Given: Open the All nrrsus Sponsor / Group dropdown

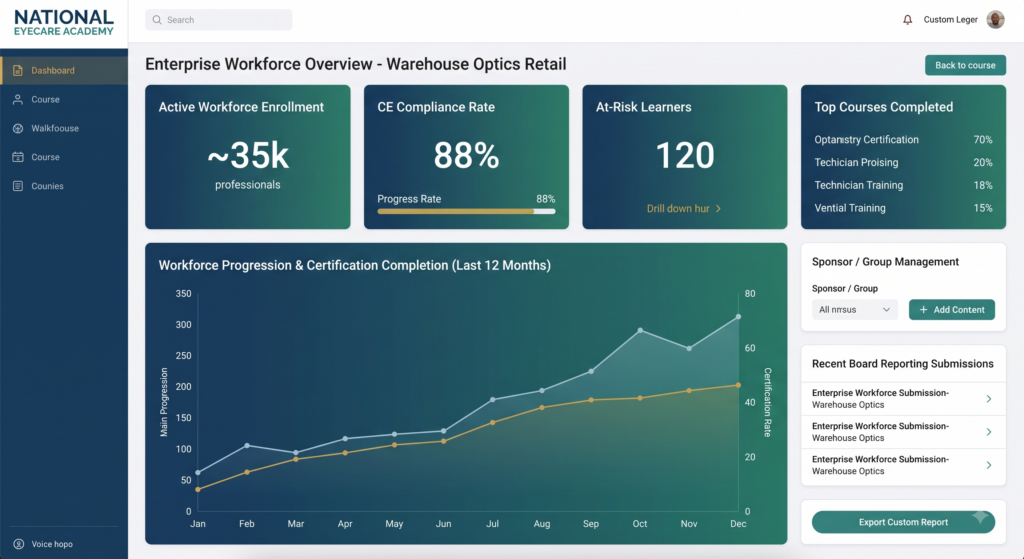Looking at the screenshot, I should [x=855, y=310].
